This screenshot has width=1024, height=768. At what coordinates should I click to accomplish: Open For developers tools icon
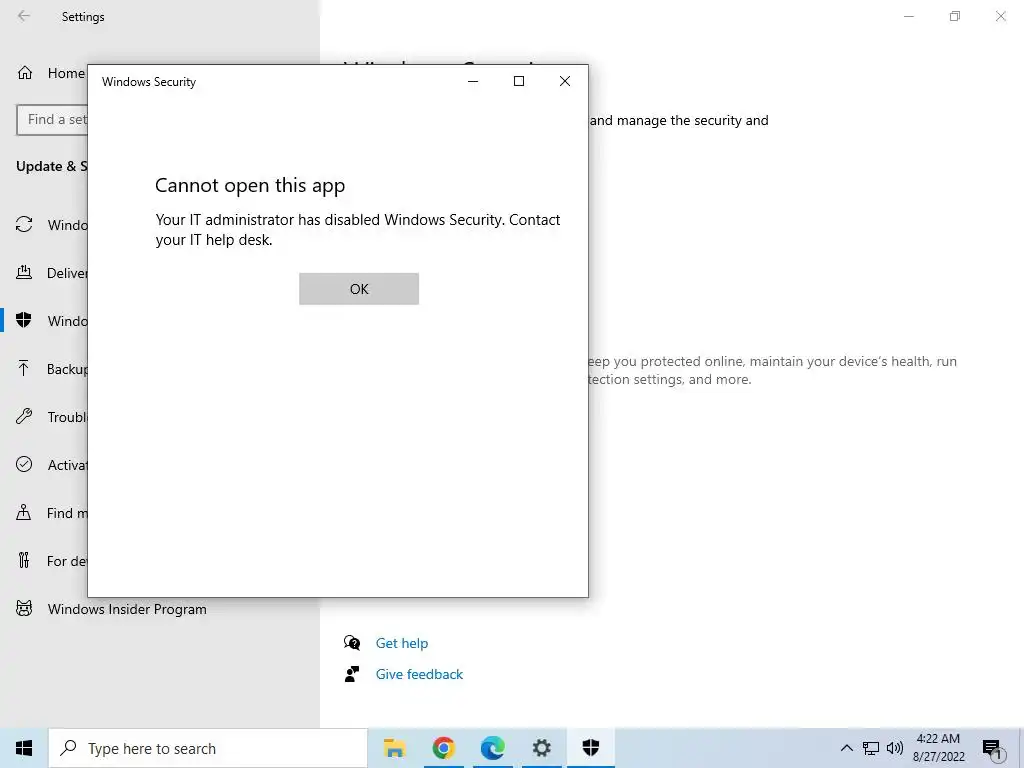[24, 560]
